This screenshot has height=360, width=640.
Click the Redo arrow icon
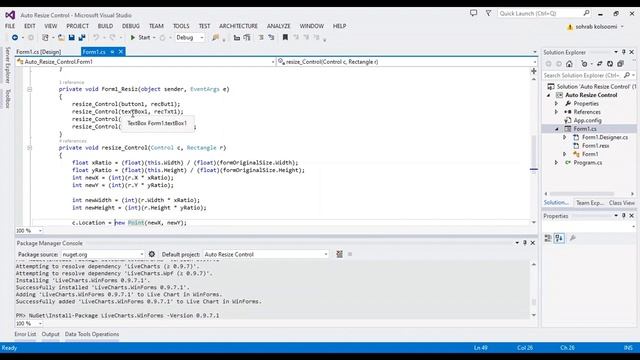pos(112,38)
